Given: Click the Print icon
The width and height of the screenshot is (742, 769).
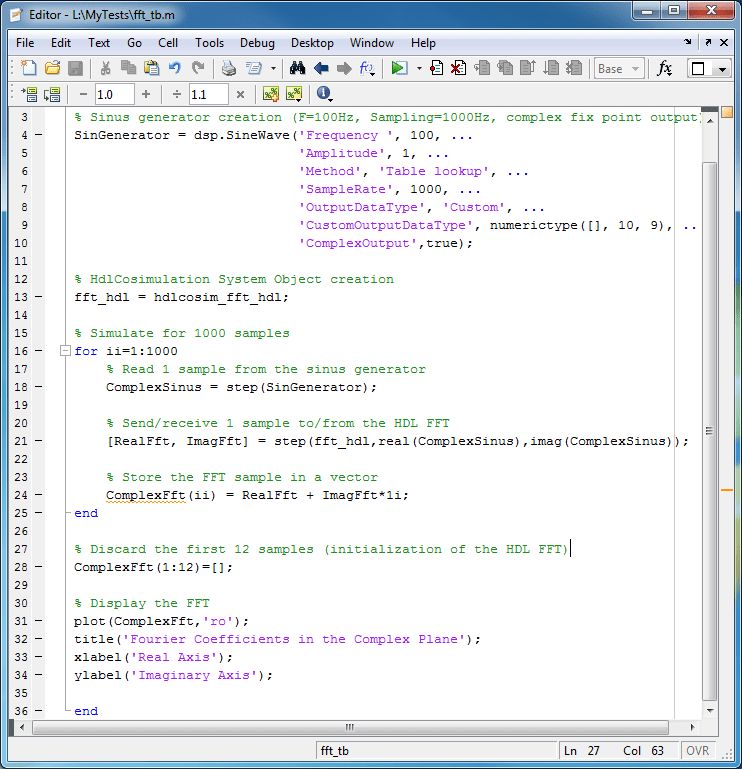Looking at the screenshot, I should (229, 68).
